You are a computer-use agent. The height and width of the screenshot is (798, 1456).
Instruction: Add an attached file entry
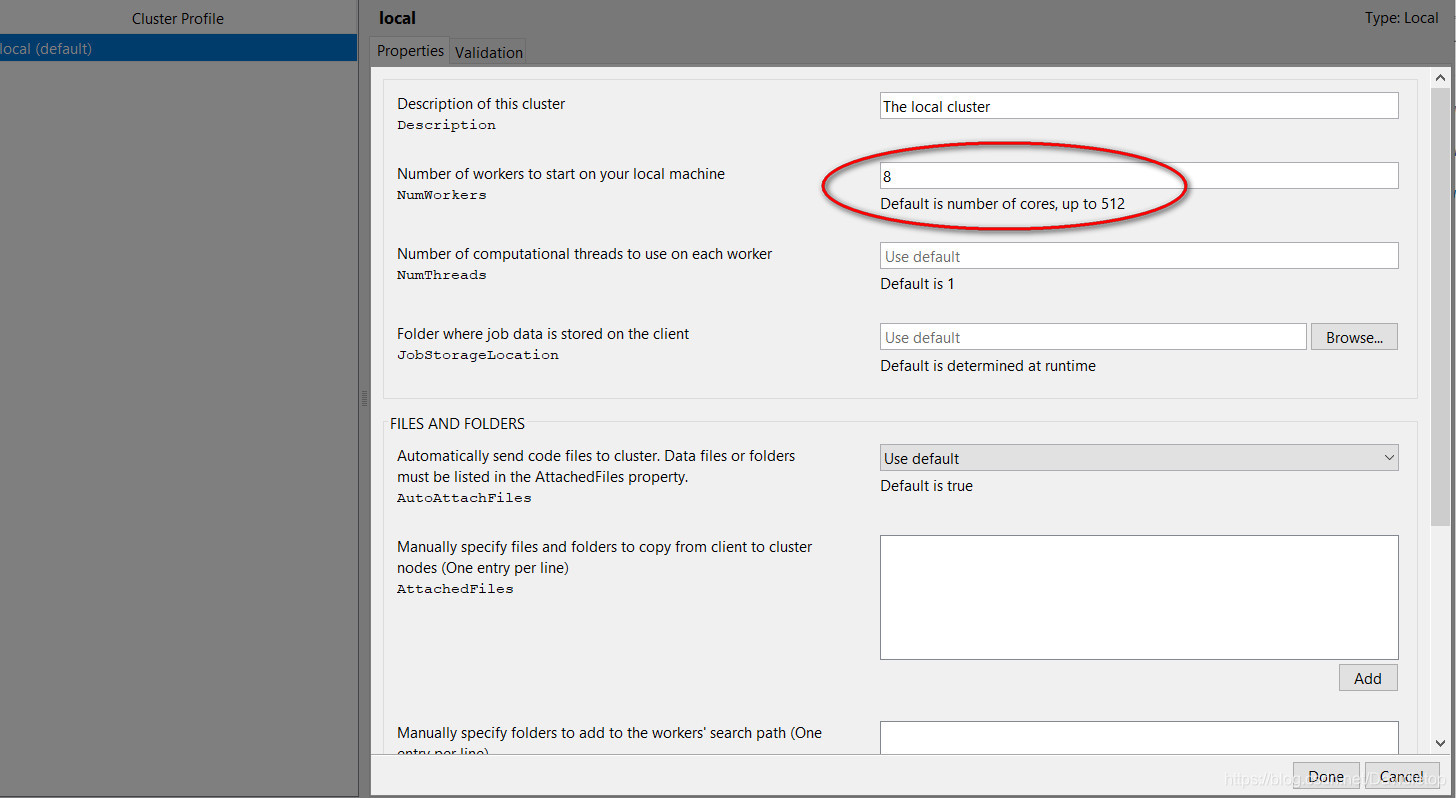[1367, 678]
